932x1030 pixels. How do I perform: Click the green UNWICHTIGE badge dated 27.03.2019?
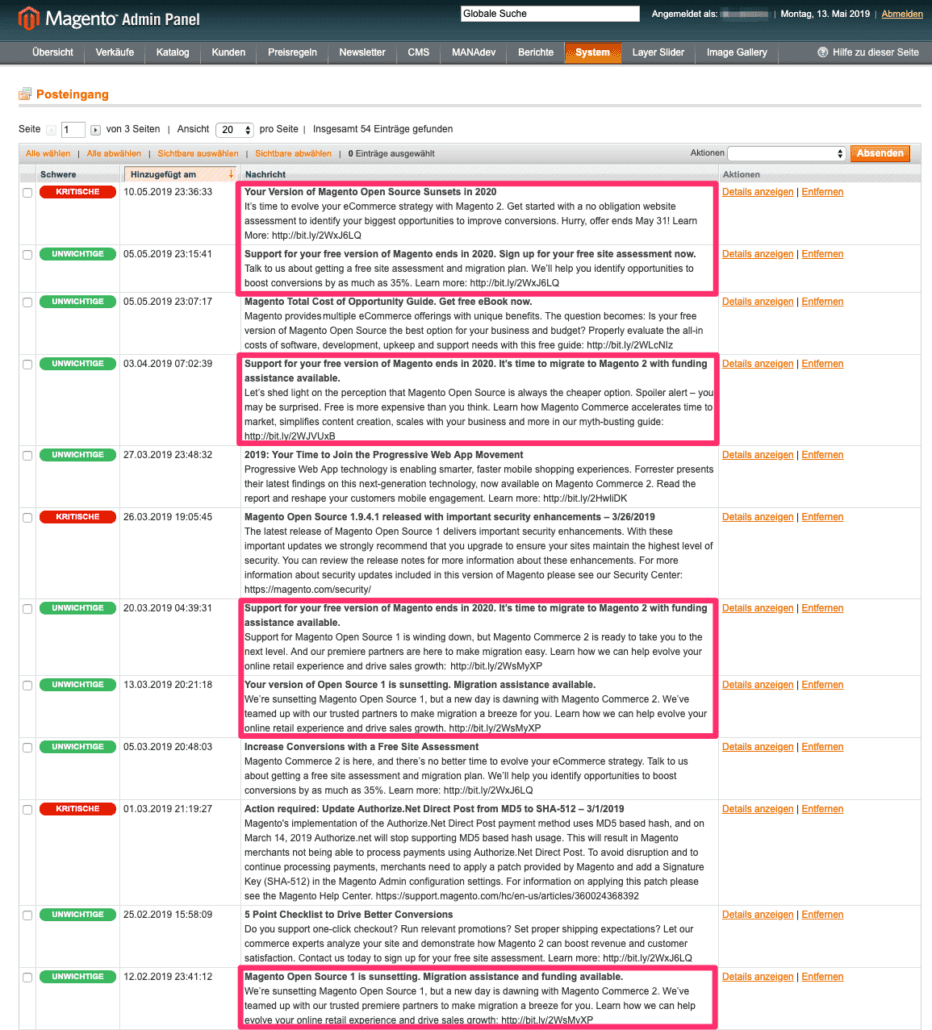[77, 455]
